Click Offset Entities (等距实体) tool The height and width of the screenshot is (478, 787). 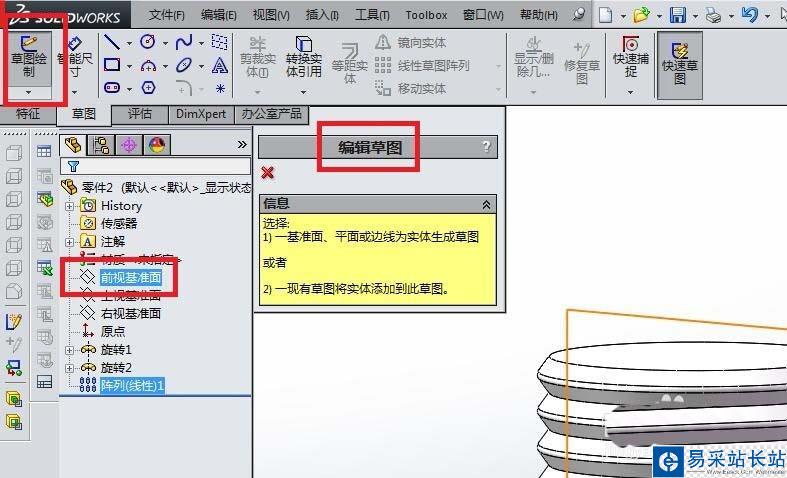[x=350, y=63]
